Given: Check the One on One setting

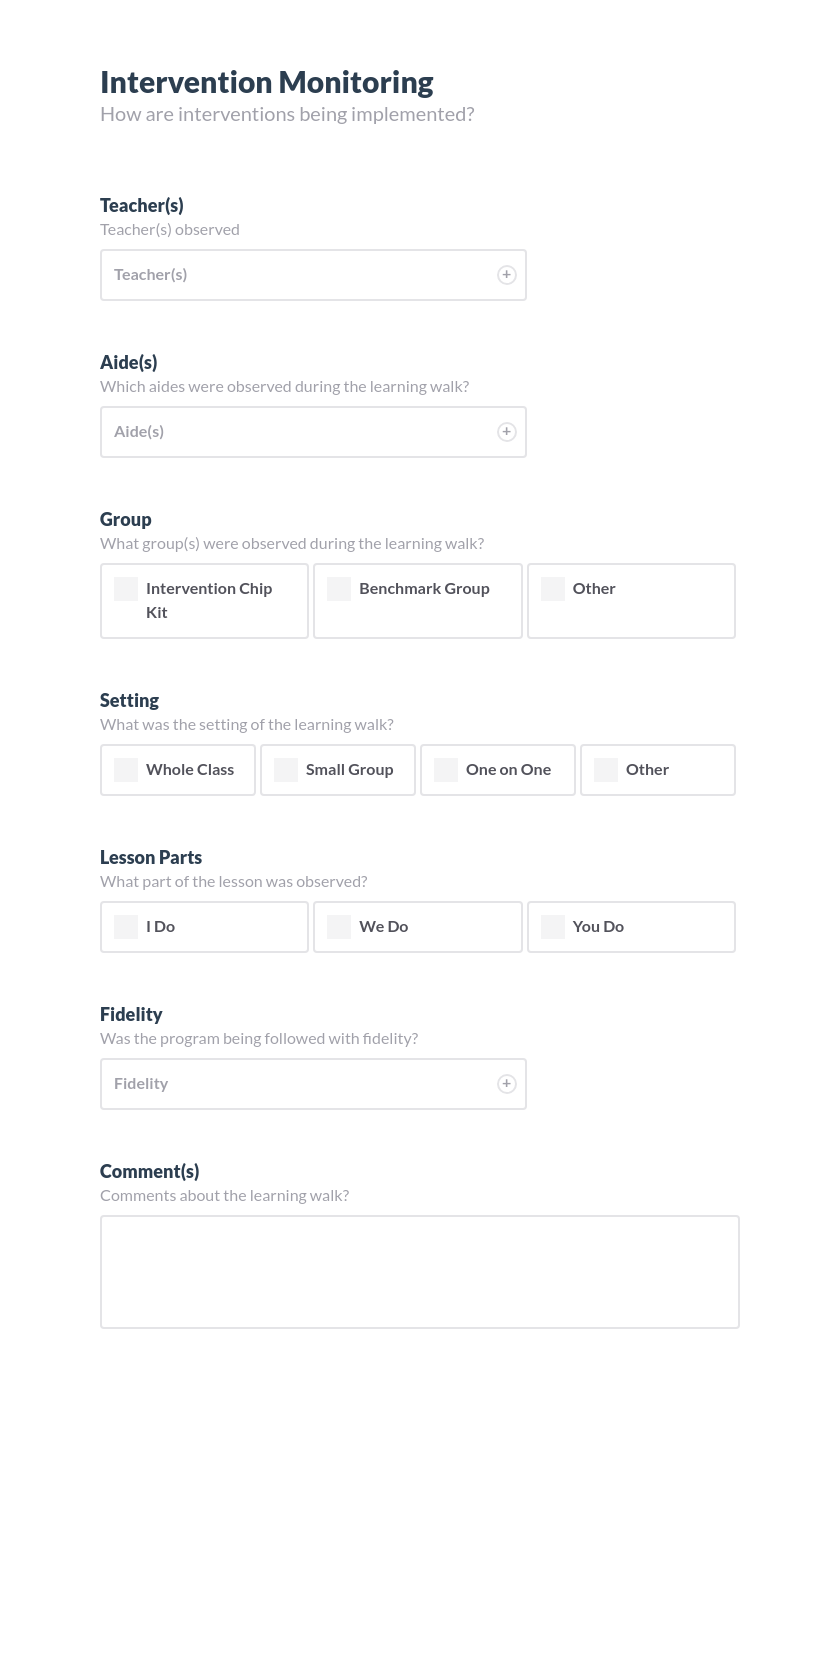Looking at the screenshot, I should click(446, 770).
